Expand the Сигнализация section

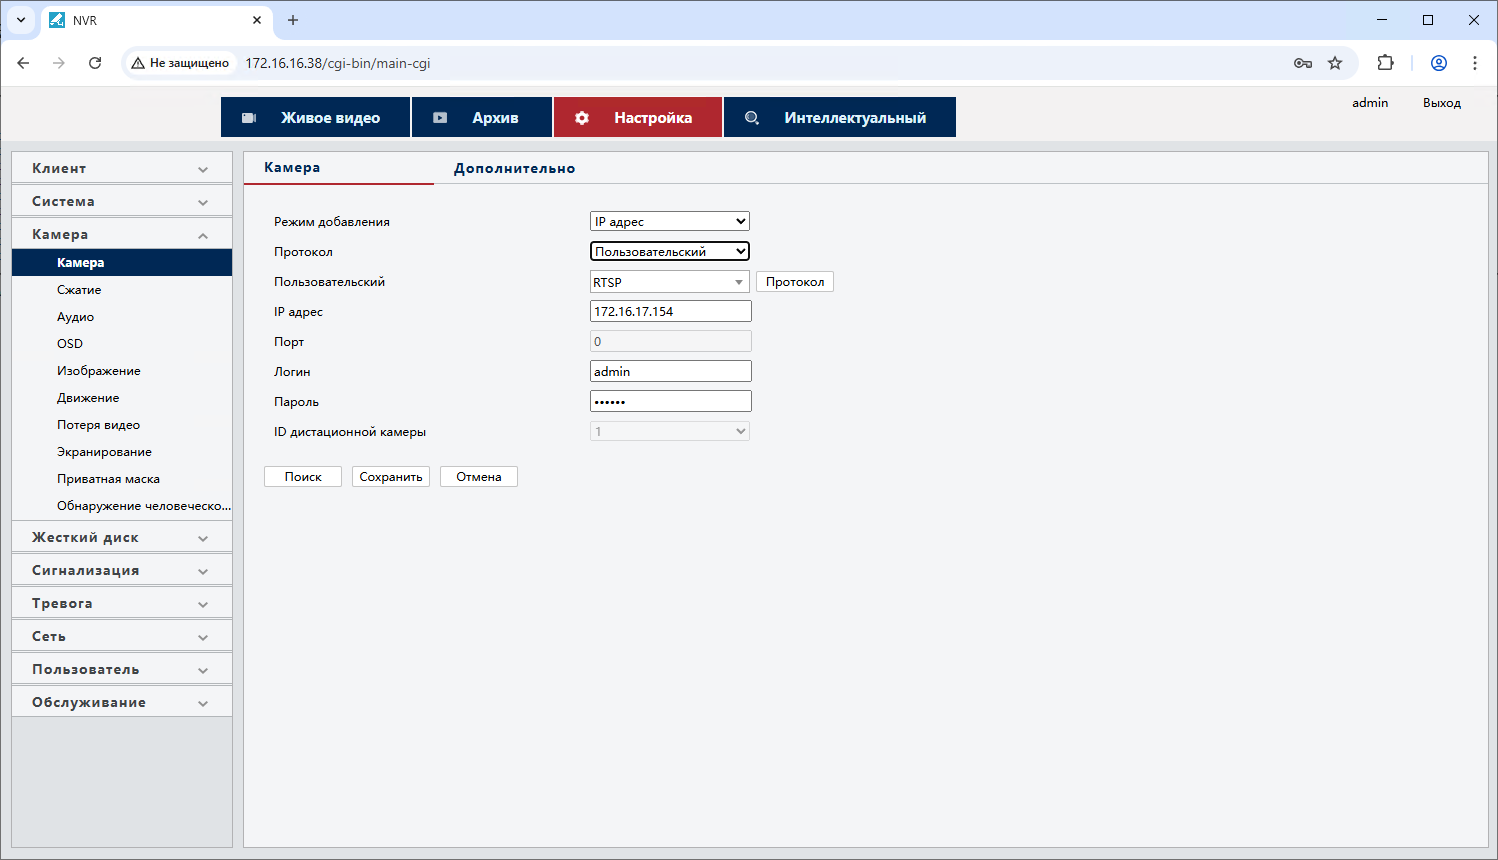pos(122,570)
